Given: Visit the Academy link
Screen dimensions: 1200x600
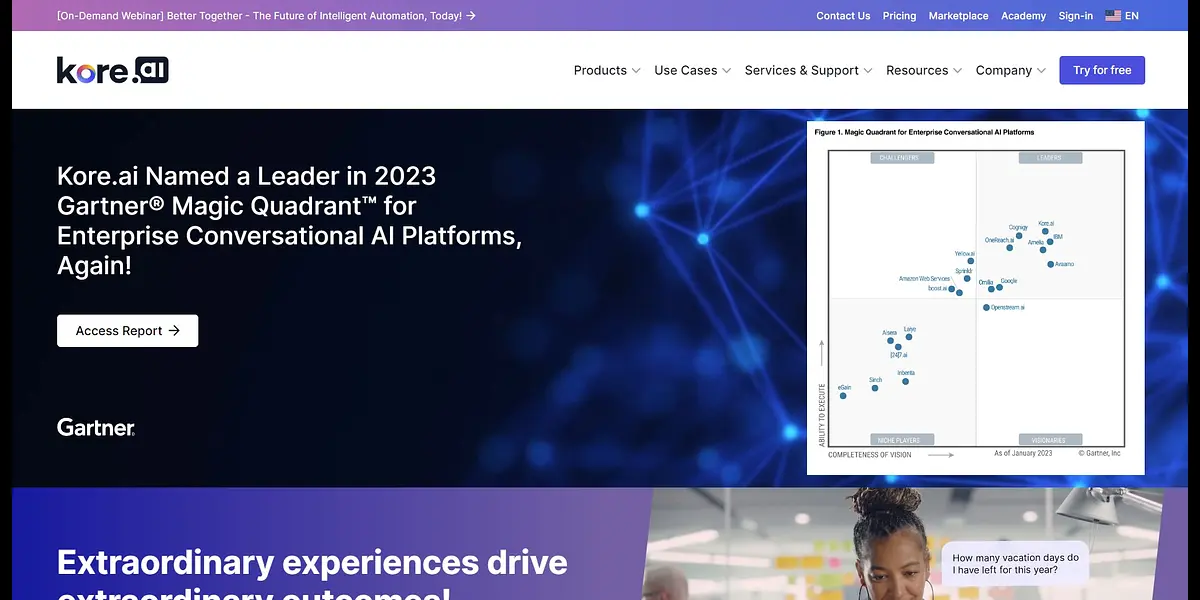Looking at the screenshot, I should point(1023,16).
